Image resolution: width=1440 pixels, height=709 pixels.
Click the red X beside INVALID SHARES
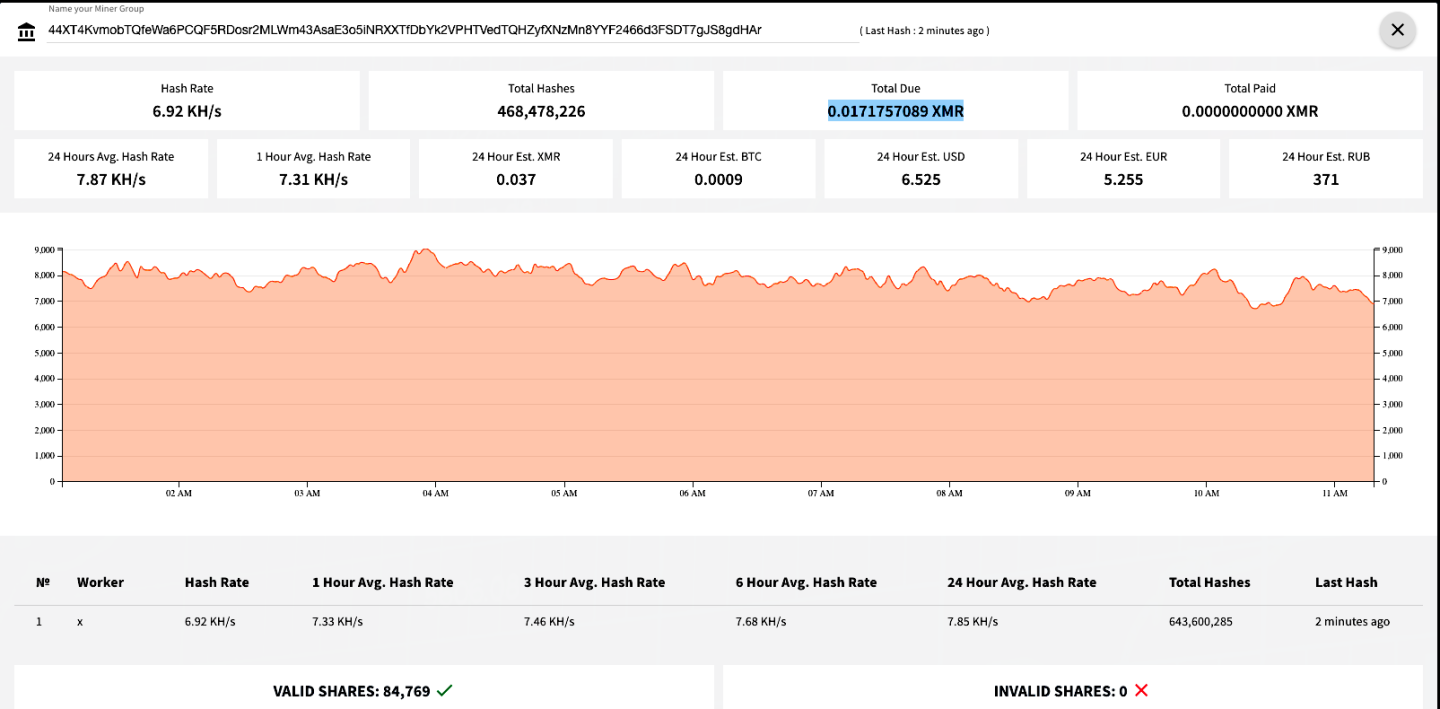pyautogui.click(x=1139, y=690)
